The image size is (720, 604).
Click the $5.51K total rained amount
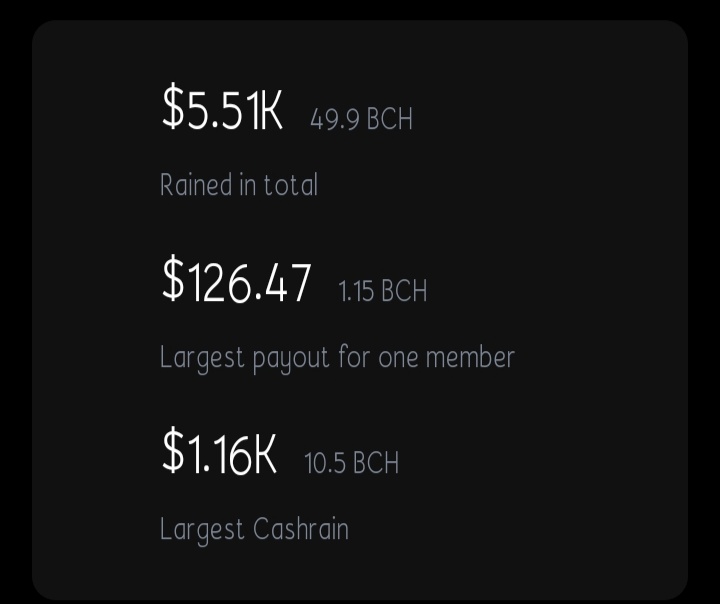point(222,107)
